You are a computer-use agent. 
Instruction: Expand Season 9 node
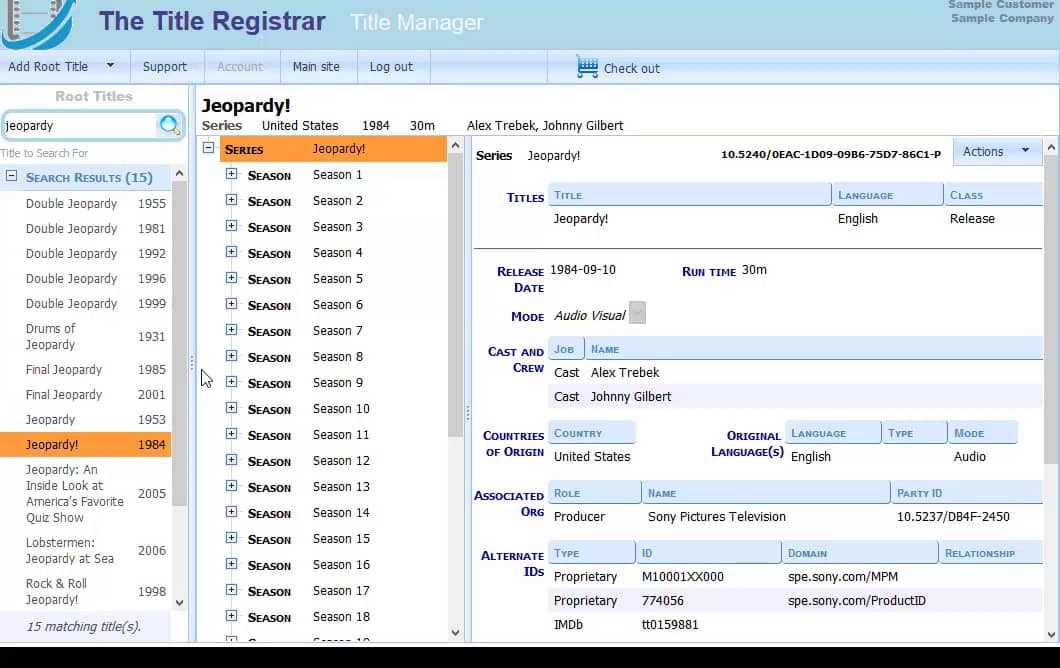click(x=231, y=382)
